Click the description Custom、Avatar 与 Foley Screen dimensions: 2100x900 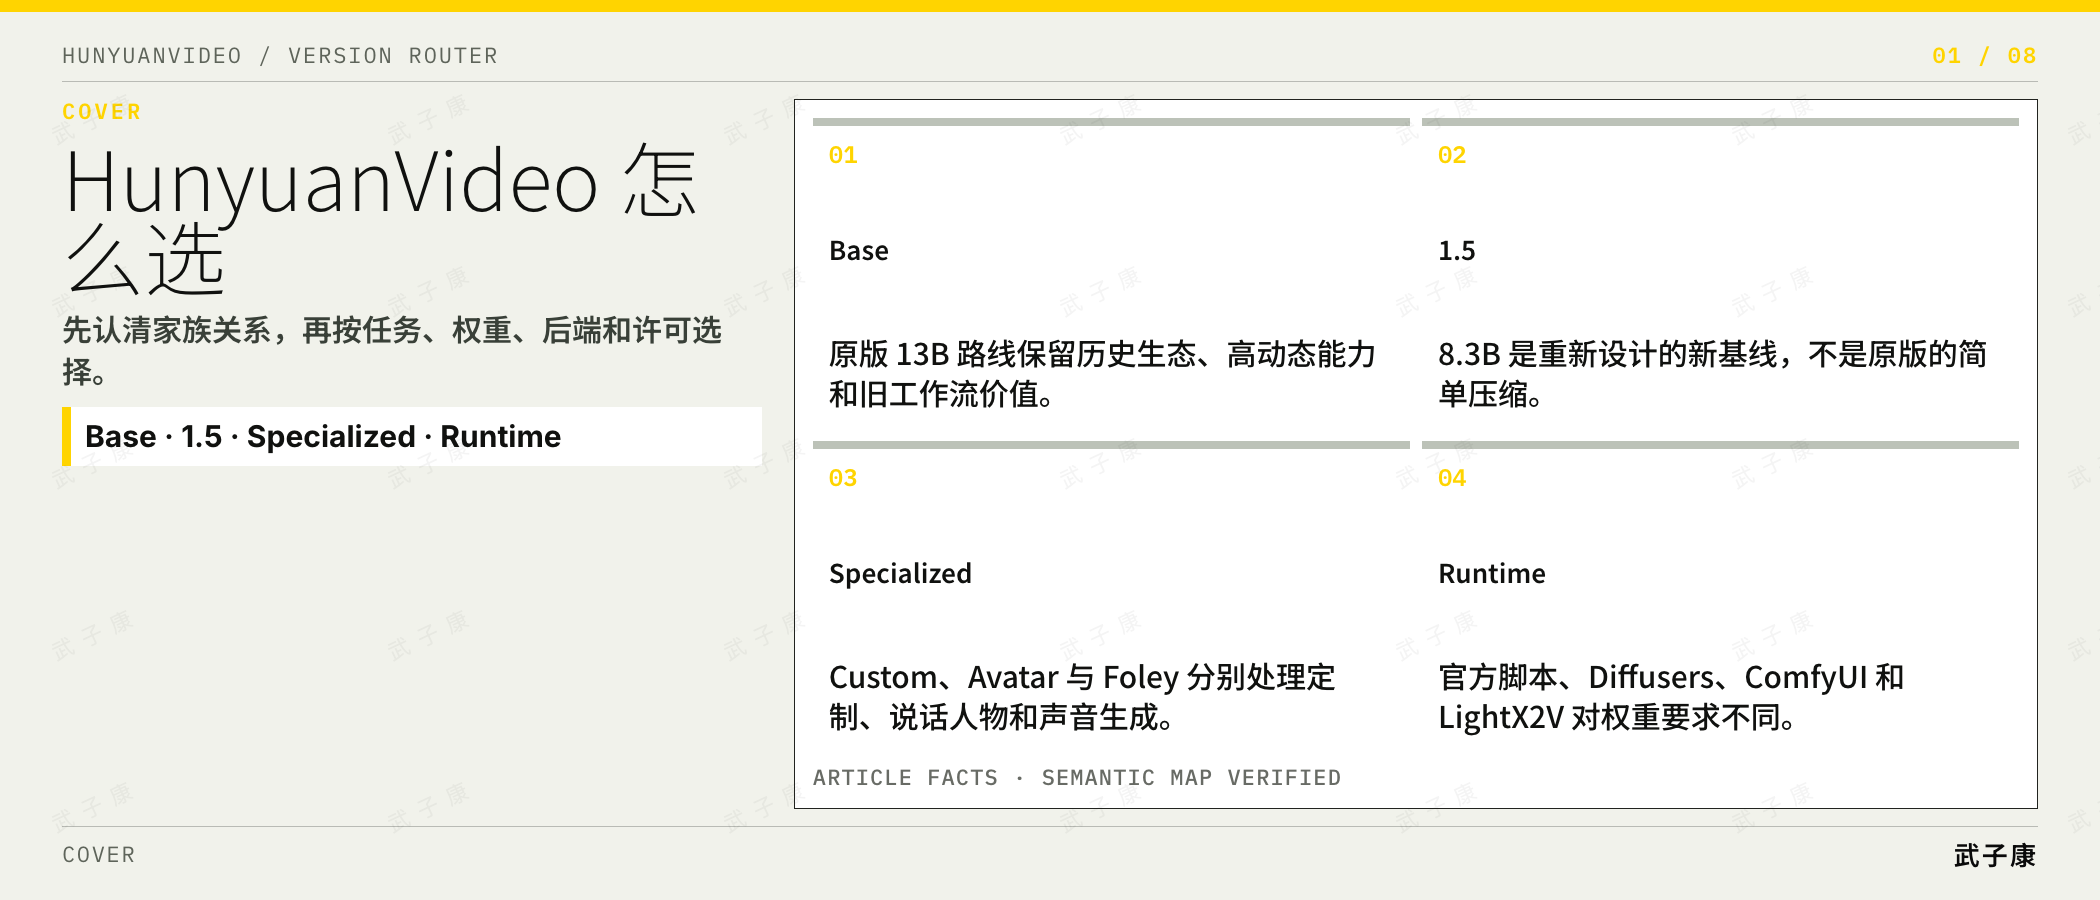(1082, 697)
